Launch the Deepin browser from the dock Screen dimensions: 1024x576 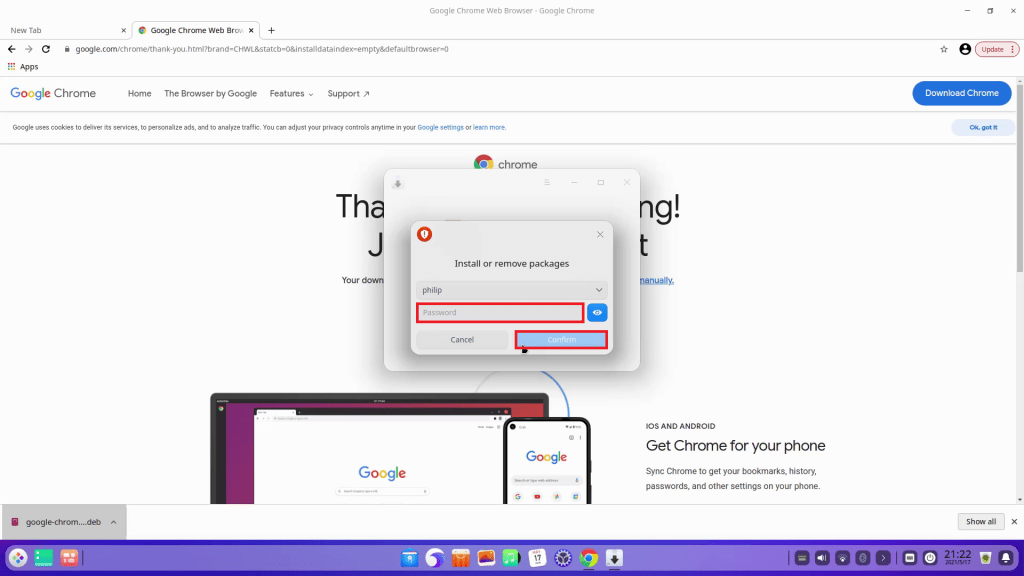tap(435, 558)
